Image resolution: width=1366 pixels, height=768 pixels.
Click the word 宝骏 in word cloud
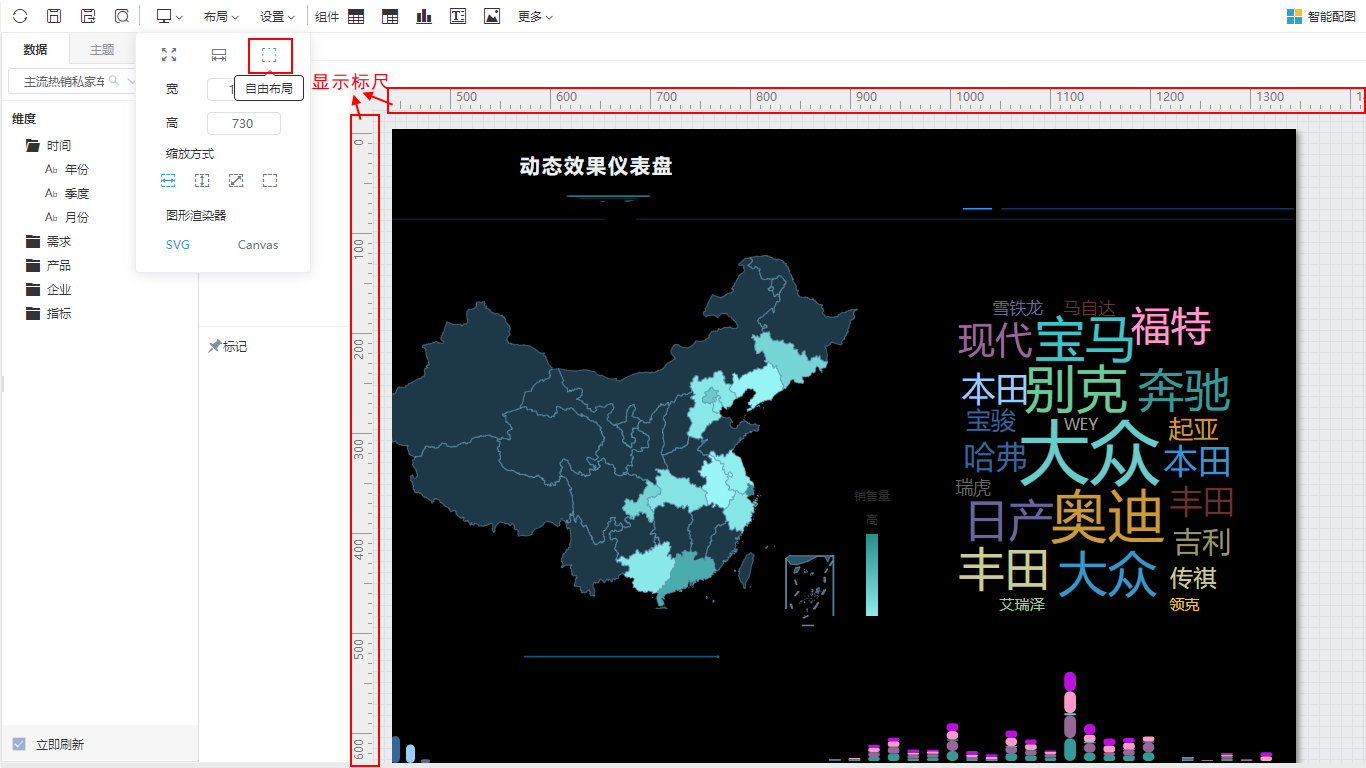991,420
